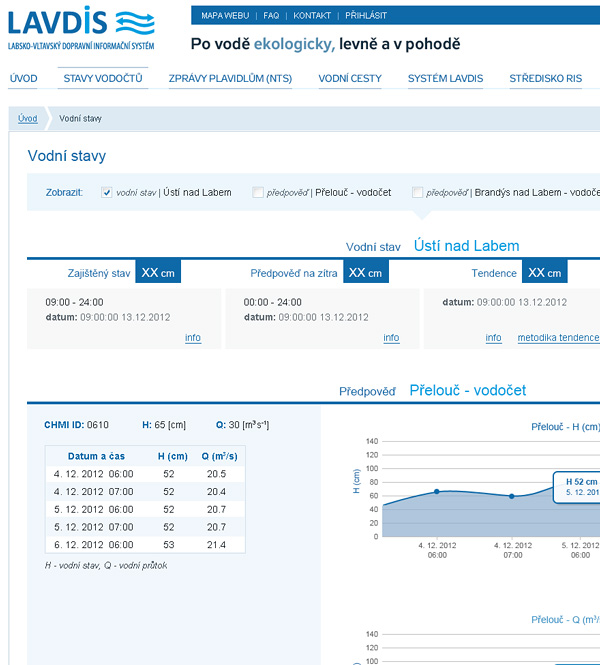
Task: Select STAVY VODOČTŮ menu item
Action: (x=103, y=78)
